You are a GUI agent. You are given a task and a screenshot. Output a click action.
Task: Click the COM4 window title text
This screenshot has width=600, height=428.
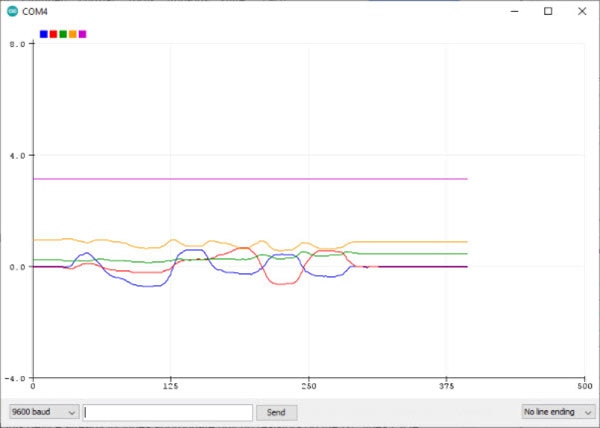tap(35, 12)
